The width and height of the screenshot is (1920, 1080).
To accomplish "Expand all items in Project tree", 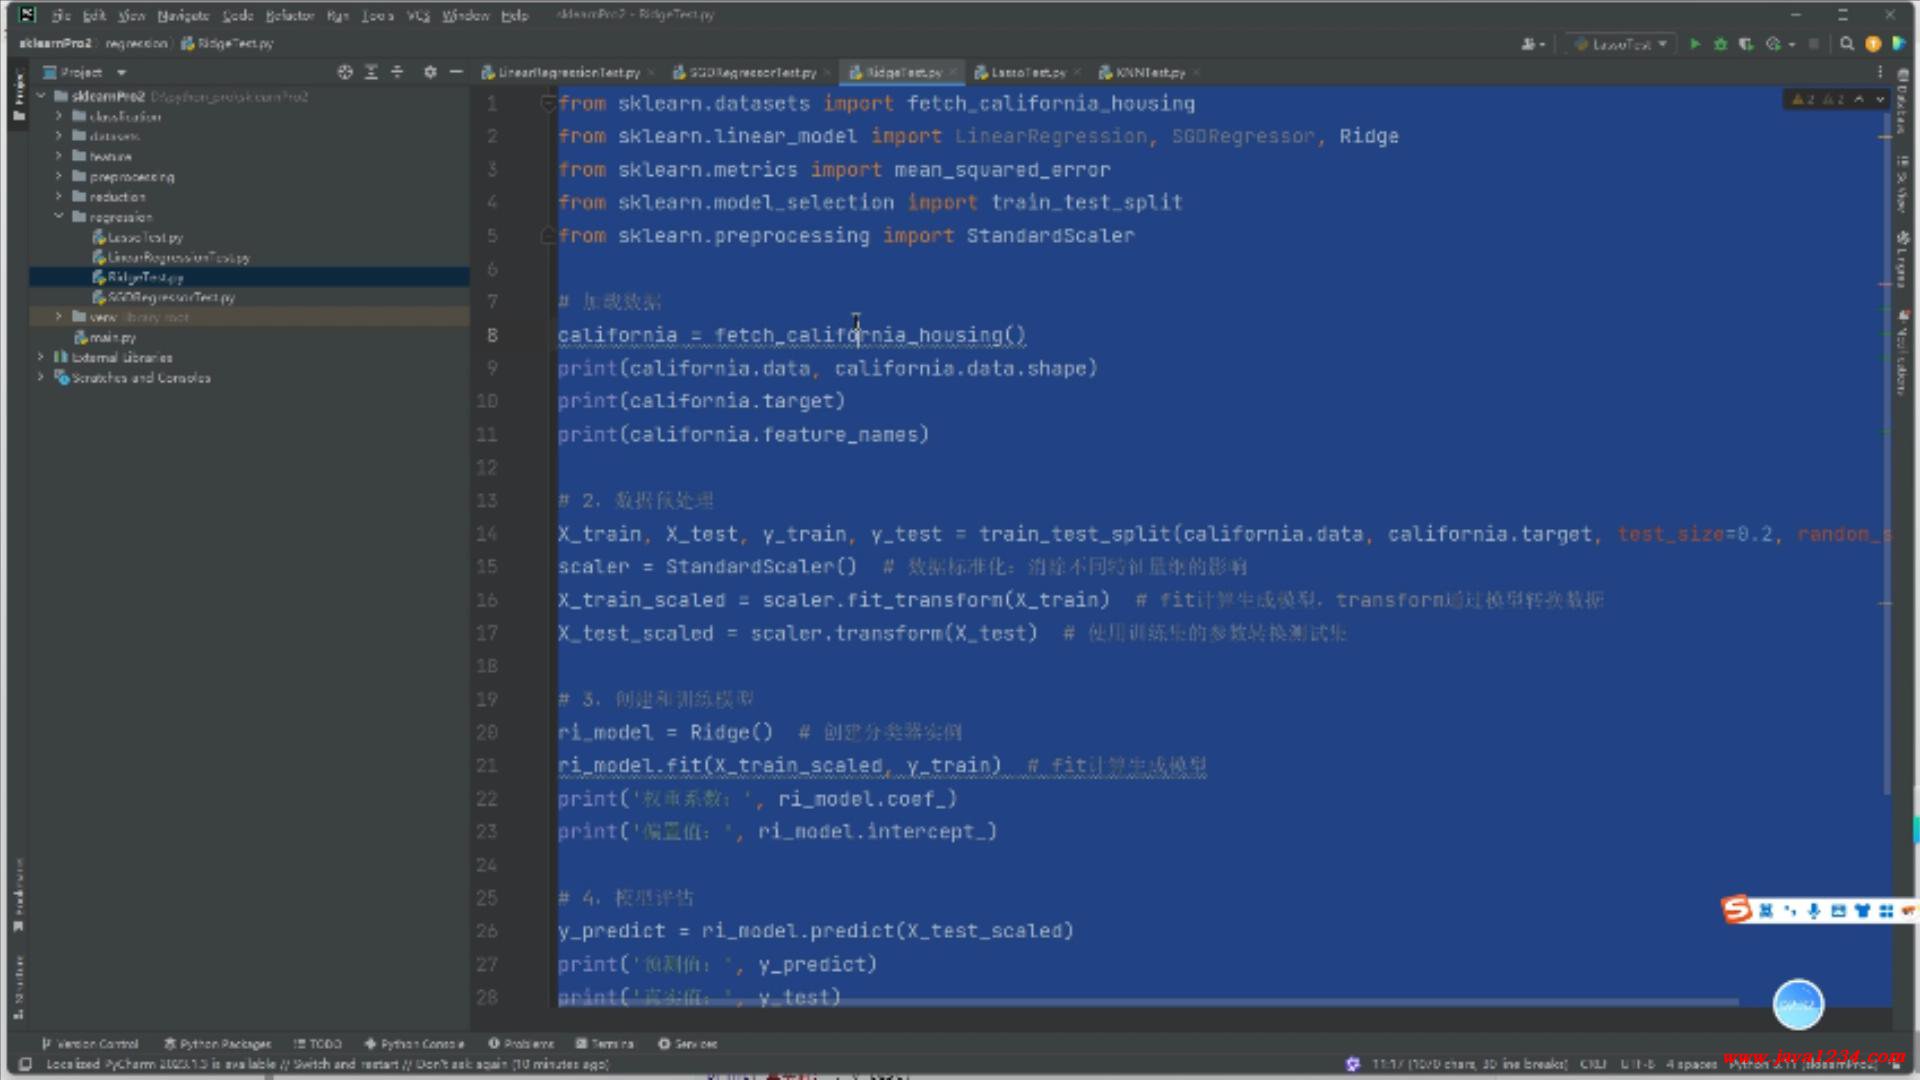I will click(x=371, y=72).
